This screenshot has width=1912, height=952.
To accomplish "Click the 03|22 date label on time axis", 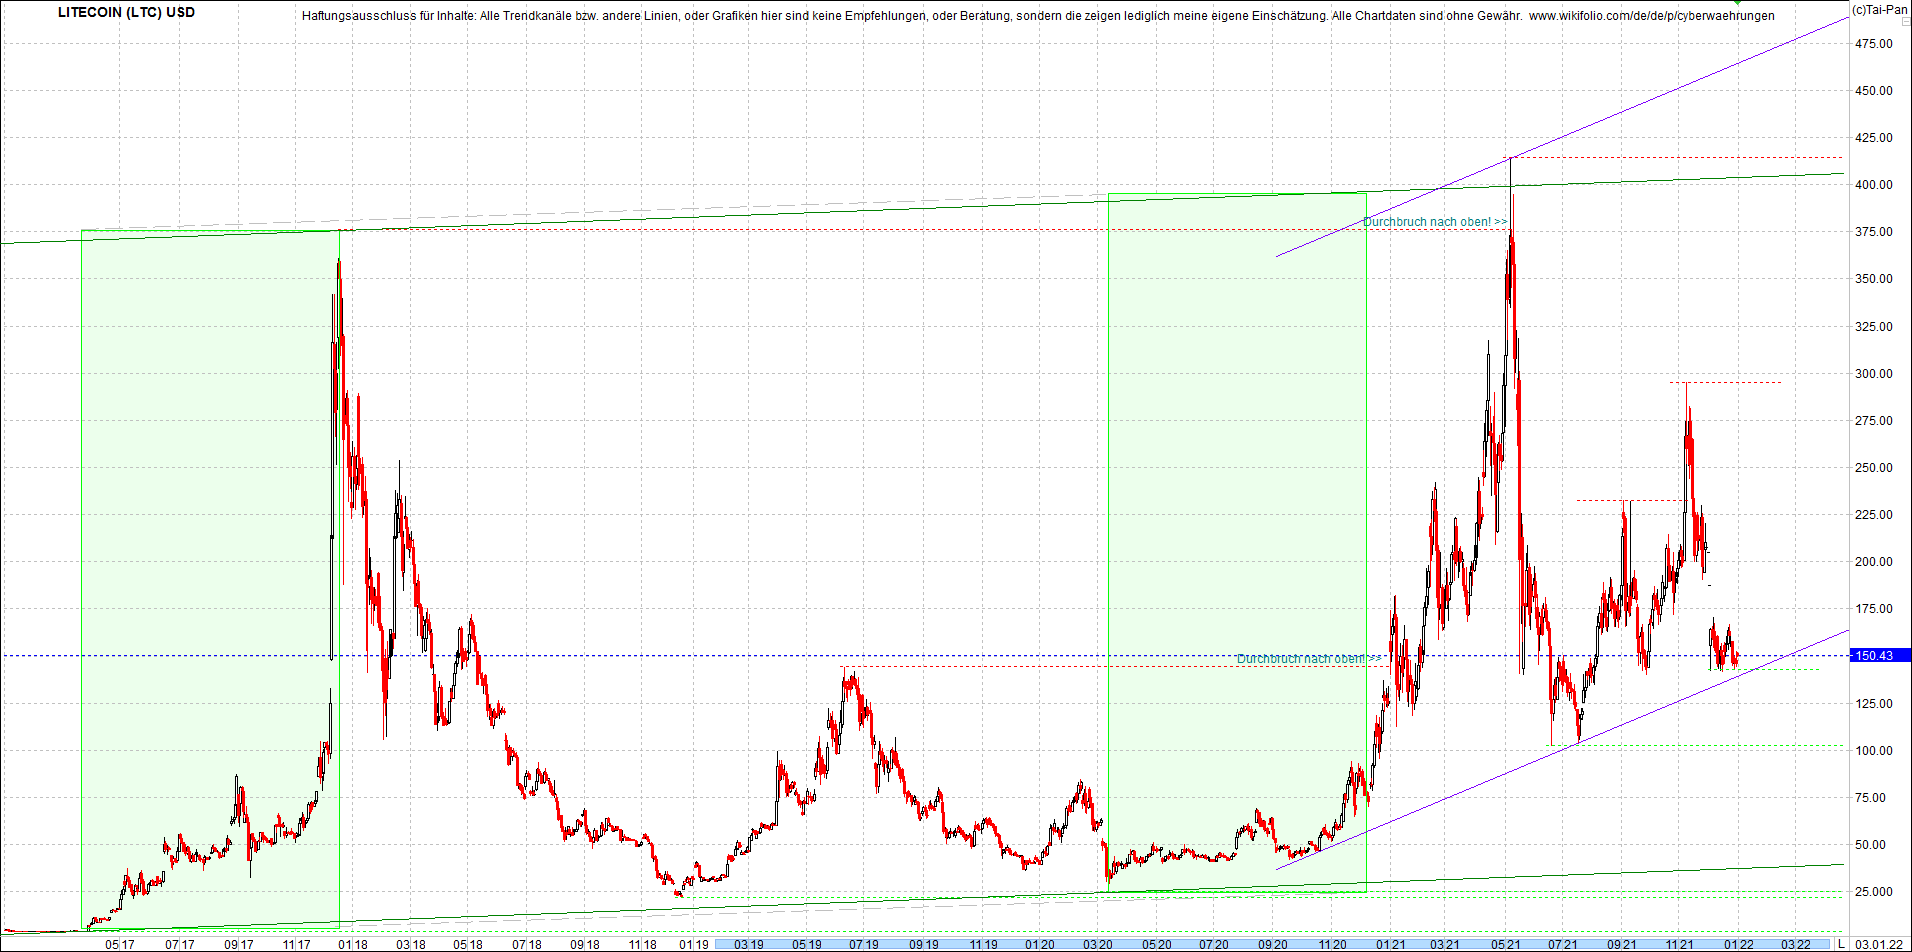I will (1796, 944).
